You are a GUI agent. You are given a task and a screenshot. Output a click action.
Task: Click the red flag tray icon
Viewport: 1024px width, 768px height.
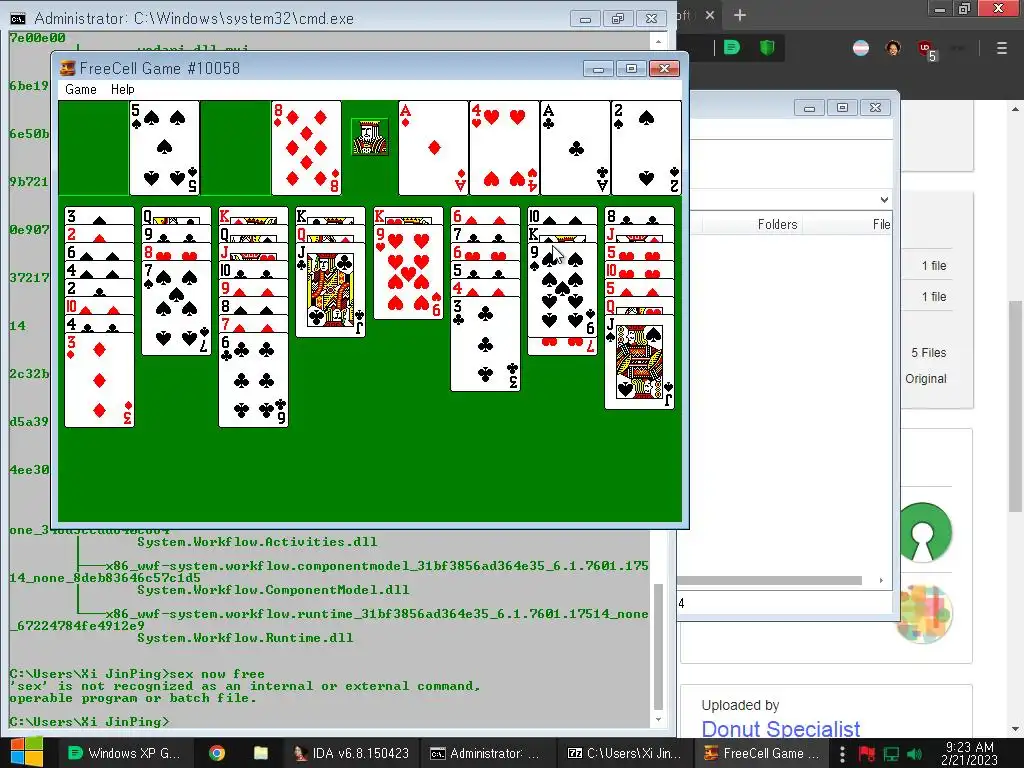[x=867, y=754]
